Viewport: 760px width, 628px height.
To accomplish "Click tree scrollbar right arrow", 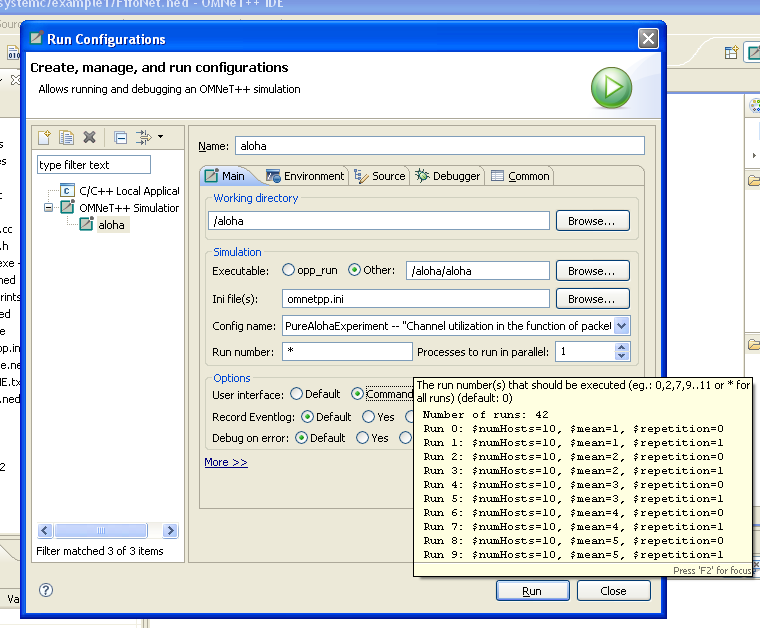I will point(170,530).
